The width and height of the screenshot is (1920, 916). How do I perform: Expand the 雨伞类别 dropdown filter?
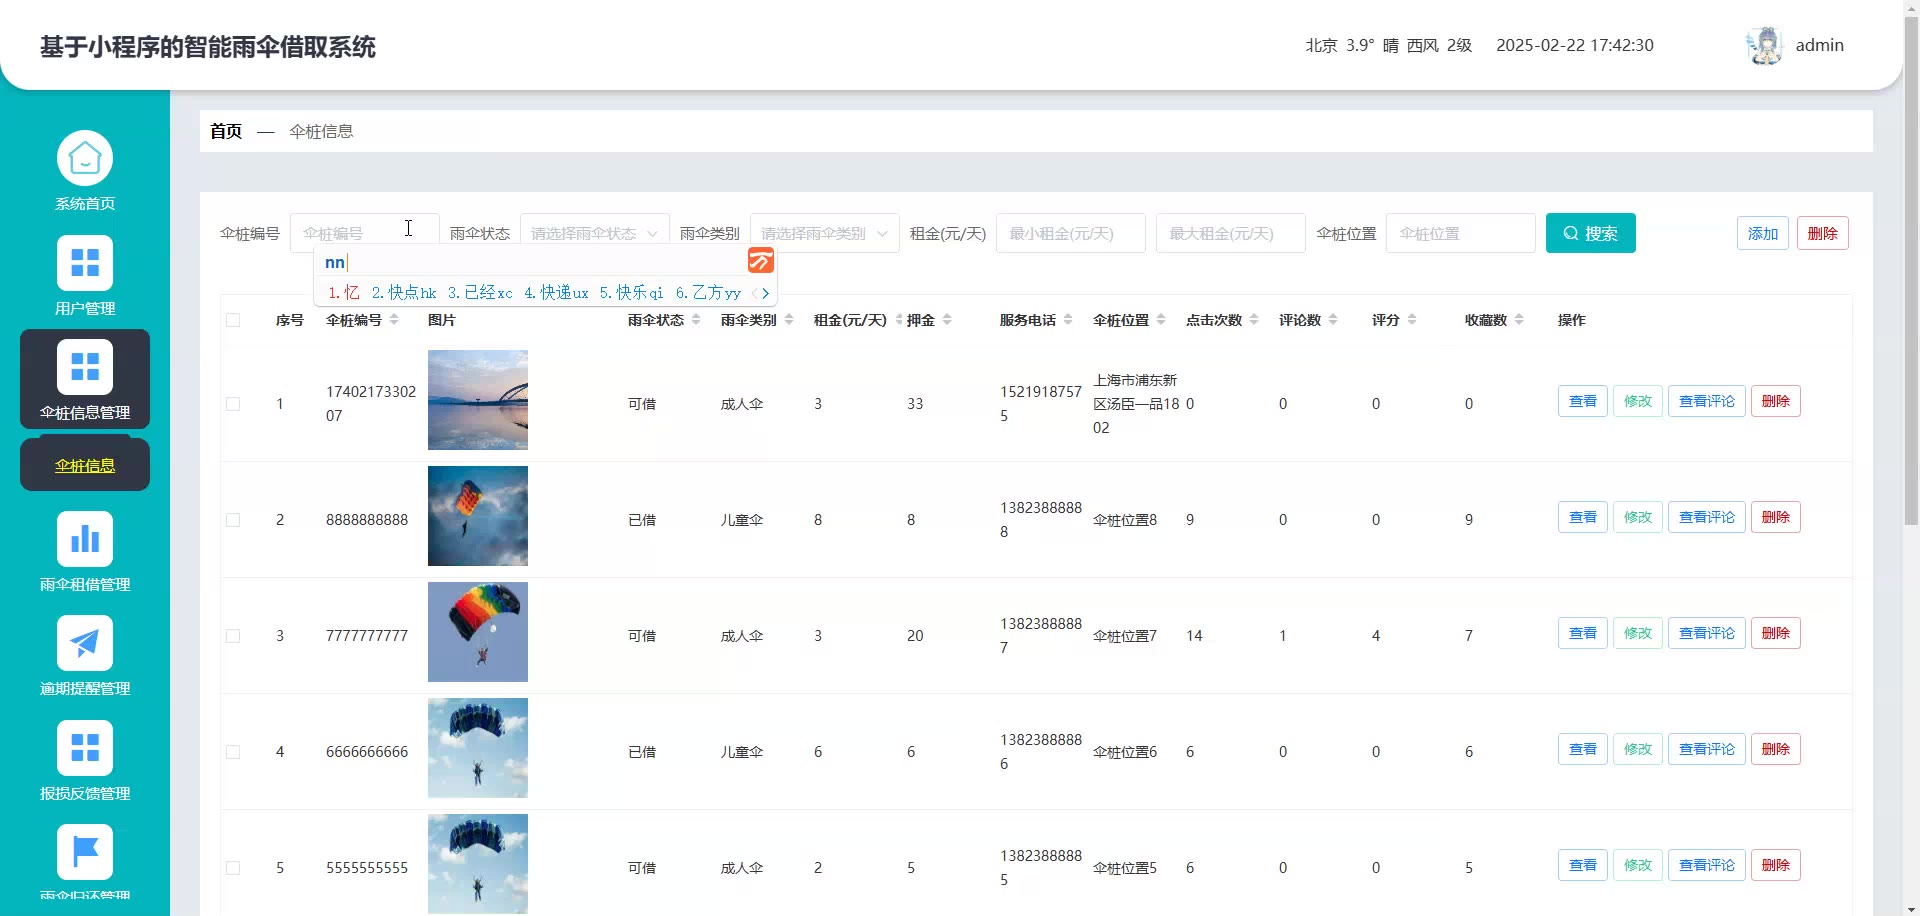pos(824,233)
